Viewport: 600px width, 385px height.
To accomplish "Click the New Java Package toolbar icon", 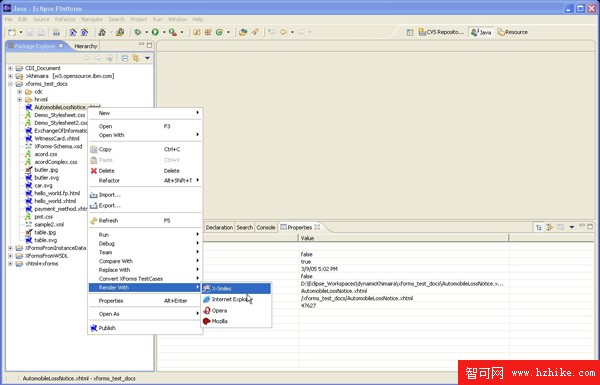I will coord(208,33).
